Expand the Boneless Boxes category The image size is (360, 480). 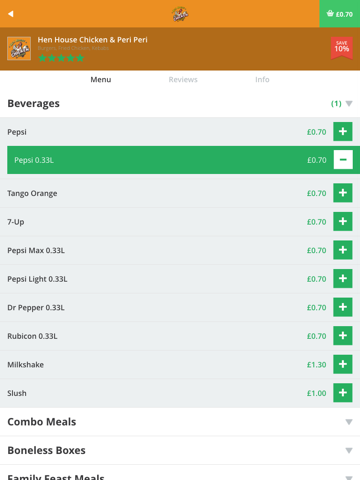pos(180,450)
